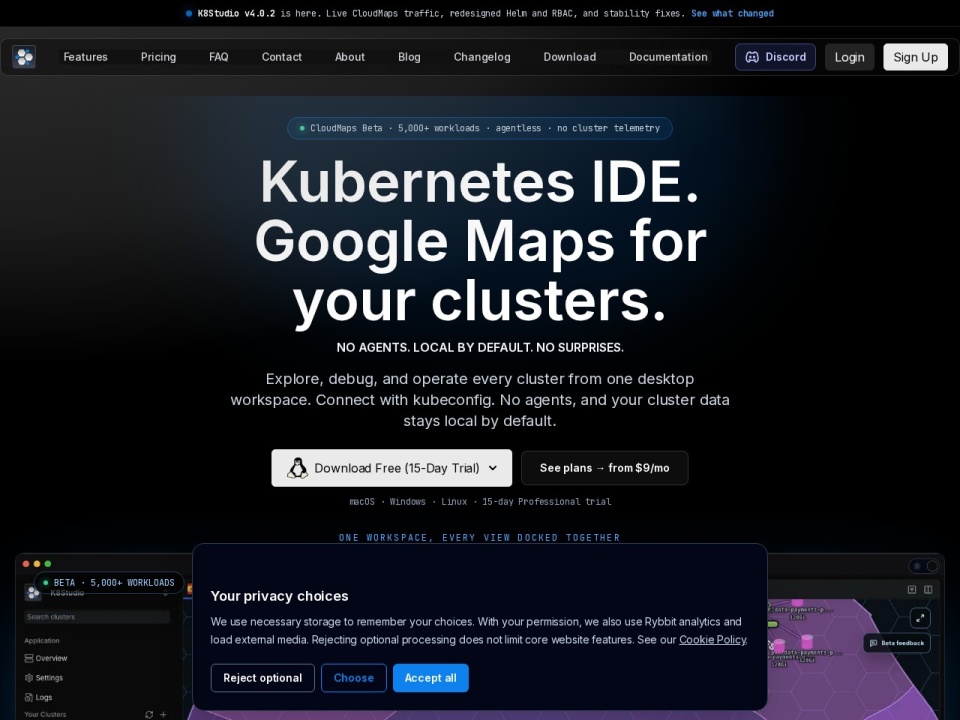Click the refresh clusters icon beside Your Clusters

pyautogui.click(x=149, y=714)
